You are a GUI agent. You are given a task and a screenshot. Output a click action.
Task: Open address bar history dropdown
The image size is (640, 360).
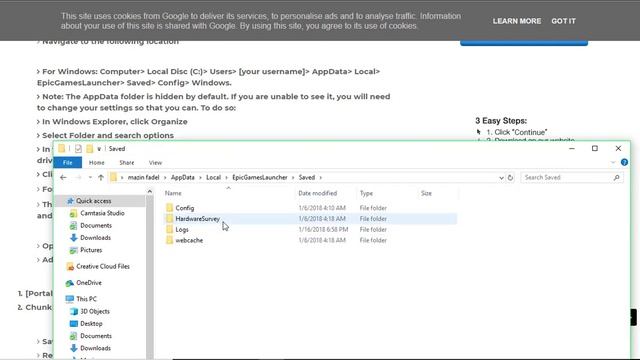[x=501, y=178]
